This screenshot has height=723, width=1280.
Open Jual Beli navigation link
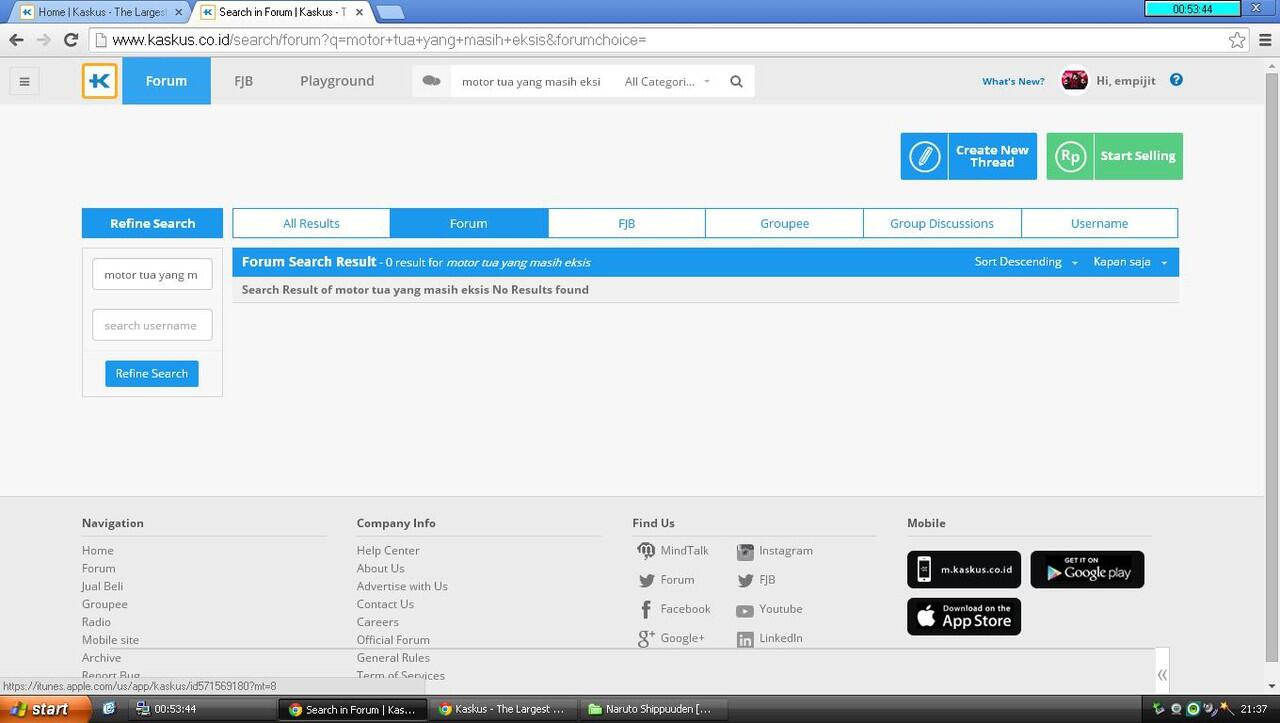102,586
